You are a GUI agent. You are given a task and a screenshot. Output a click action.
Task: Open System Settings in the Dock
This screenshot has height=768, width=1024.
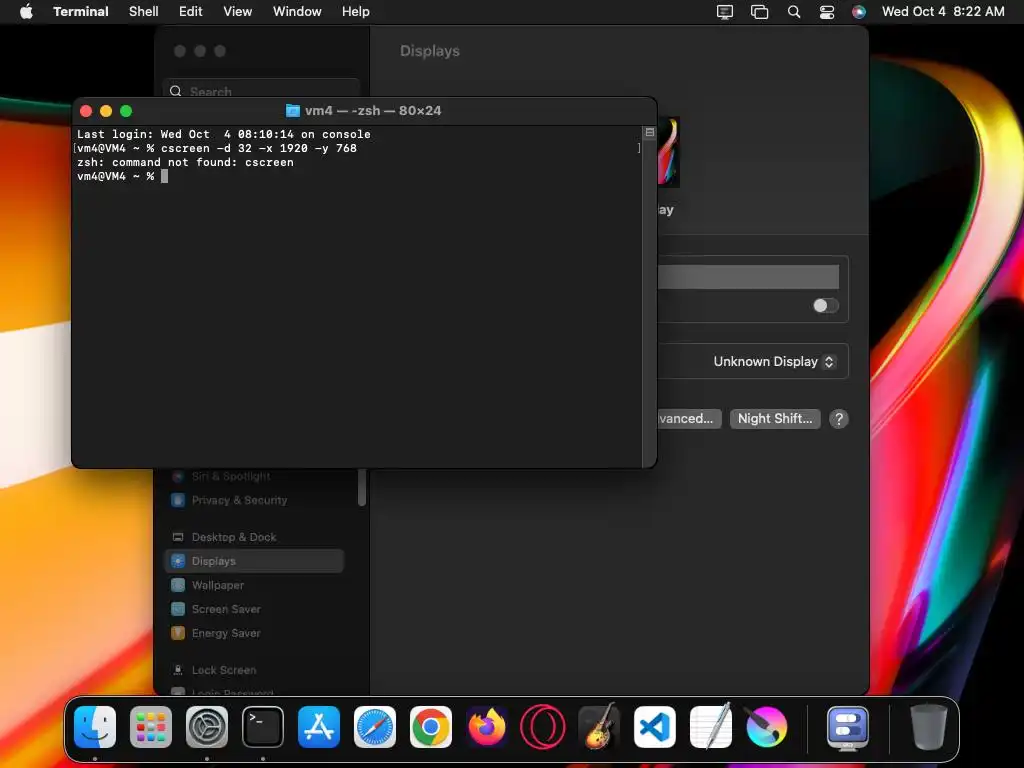click(207, 727)
